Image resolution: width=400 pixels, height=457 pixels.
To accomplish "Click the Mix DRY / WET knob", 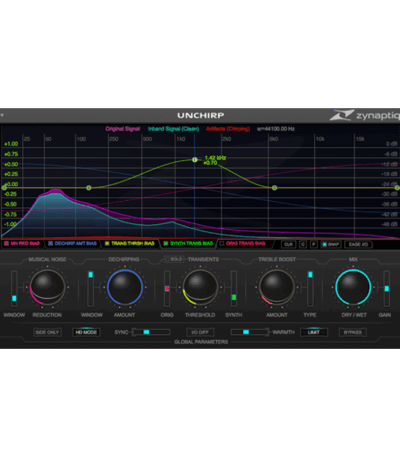I will (353, 287).
